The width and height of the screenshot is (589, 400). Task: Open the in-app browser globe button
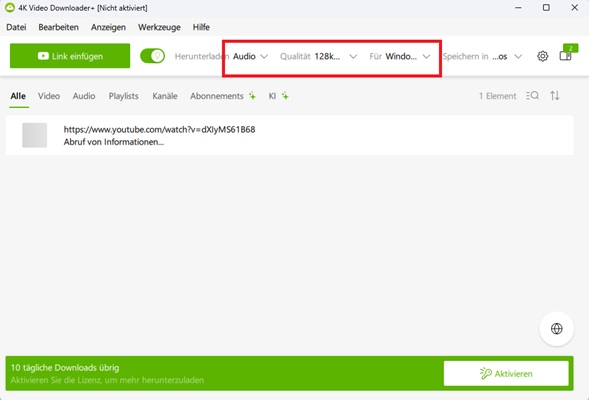click(556, 329)
